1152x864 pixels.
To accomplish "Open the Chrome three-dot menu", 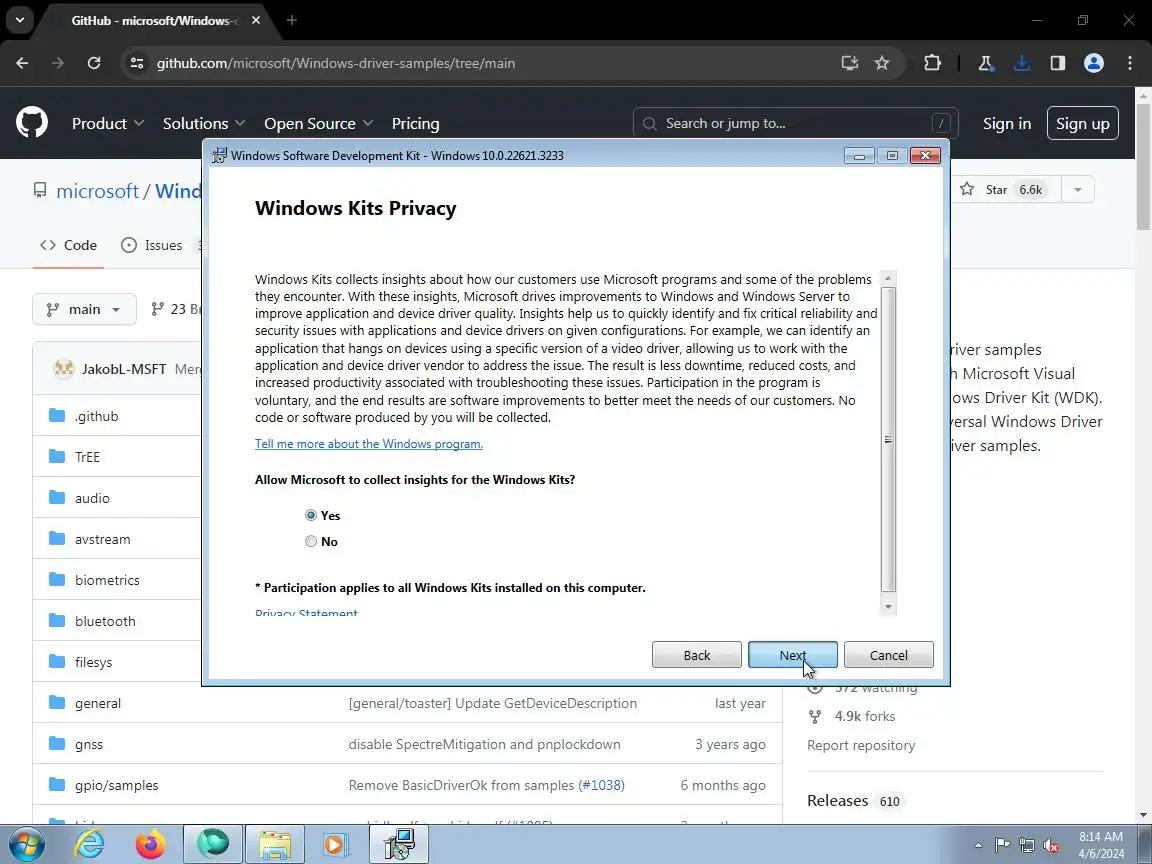I will [x=1130, y=63].
